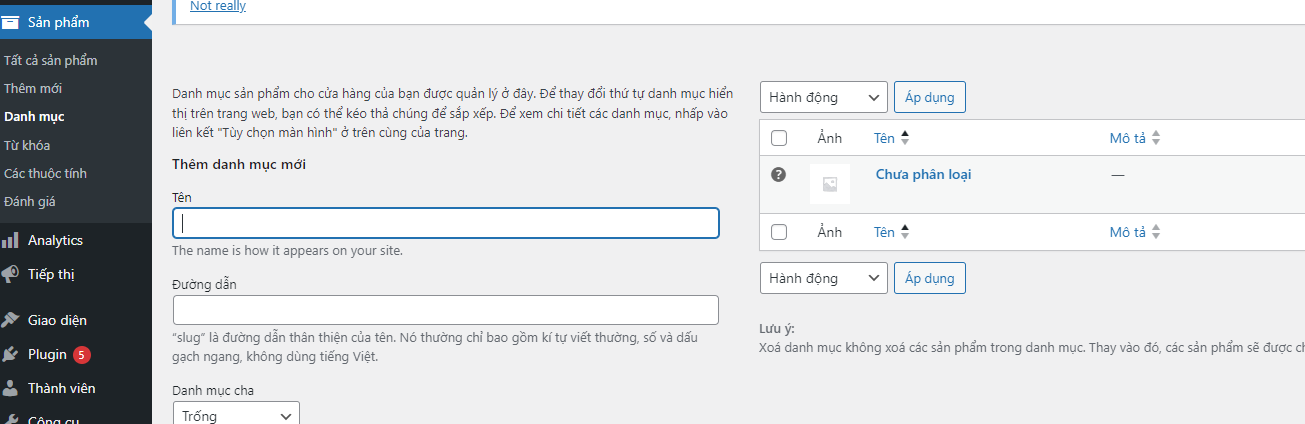1305x424 pixels.
Task: Click the Plugin plug icon
Action: 11,354
